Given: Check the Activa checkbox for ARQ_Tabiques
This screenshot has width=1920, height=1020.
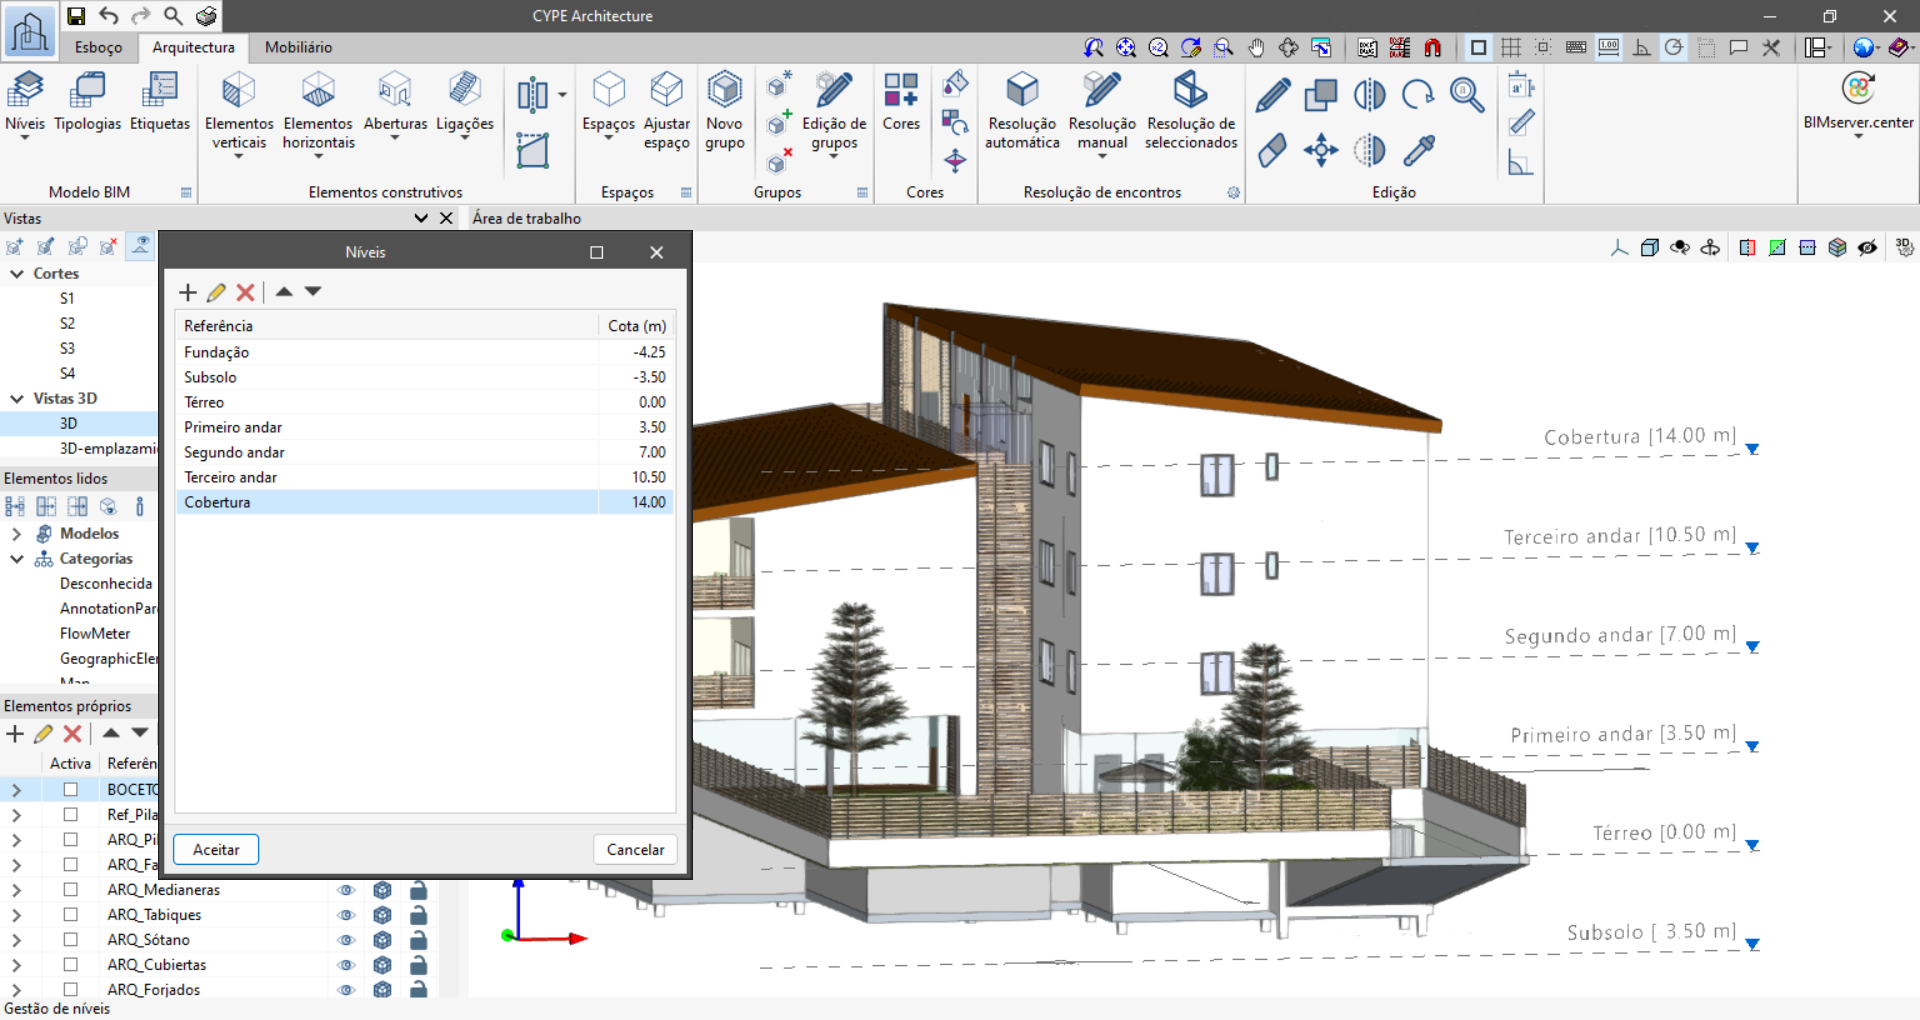Looking at the screenshot, I should tap(70, 914).
